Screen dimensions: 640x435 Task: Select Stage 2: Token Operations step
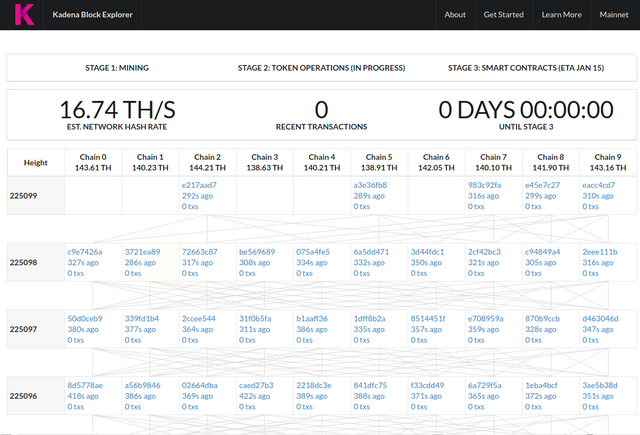(x=321, y=68)
